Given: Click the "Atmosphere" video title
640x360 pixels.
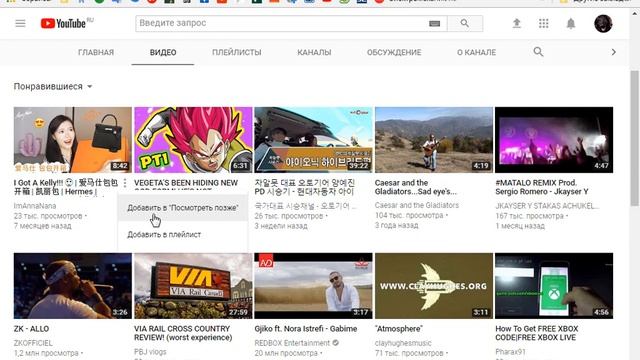Looking at the screenshot, I should pyautogui.click(x=399, y=329).
